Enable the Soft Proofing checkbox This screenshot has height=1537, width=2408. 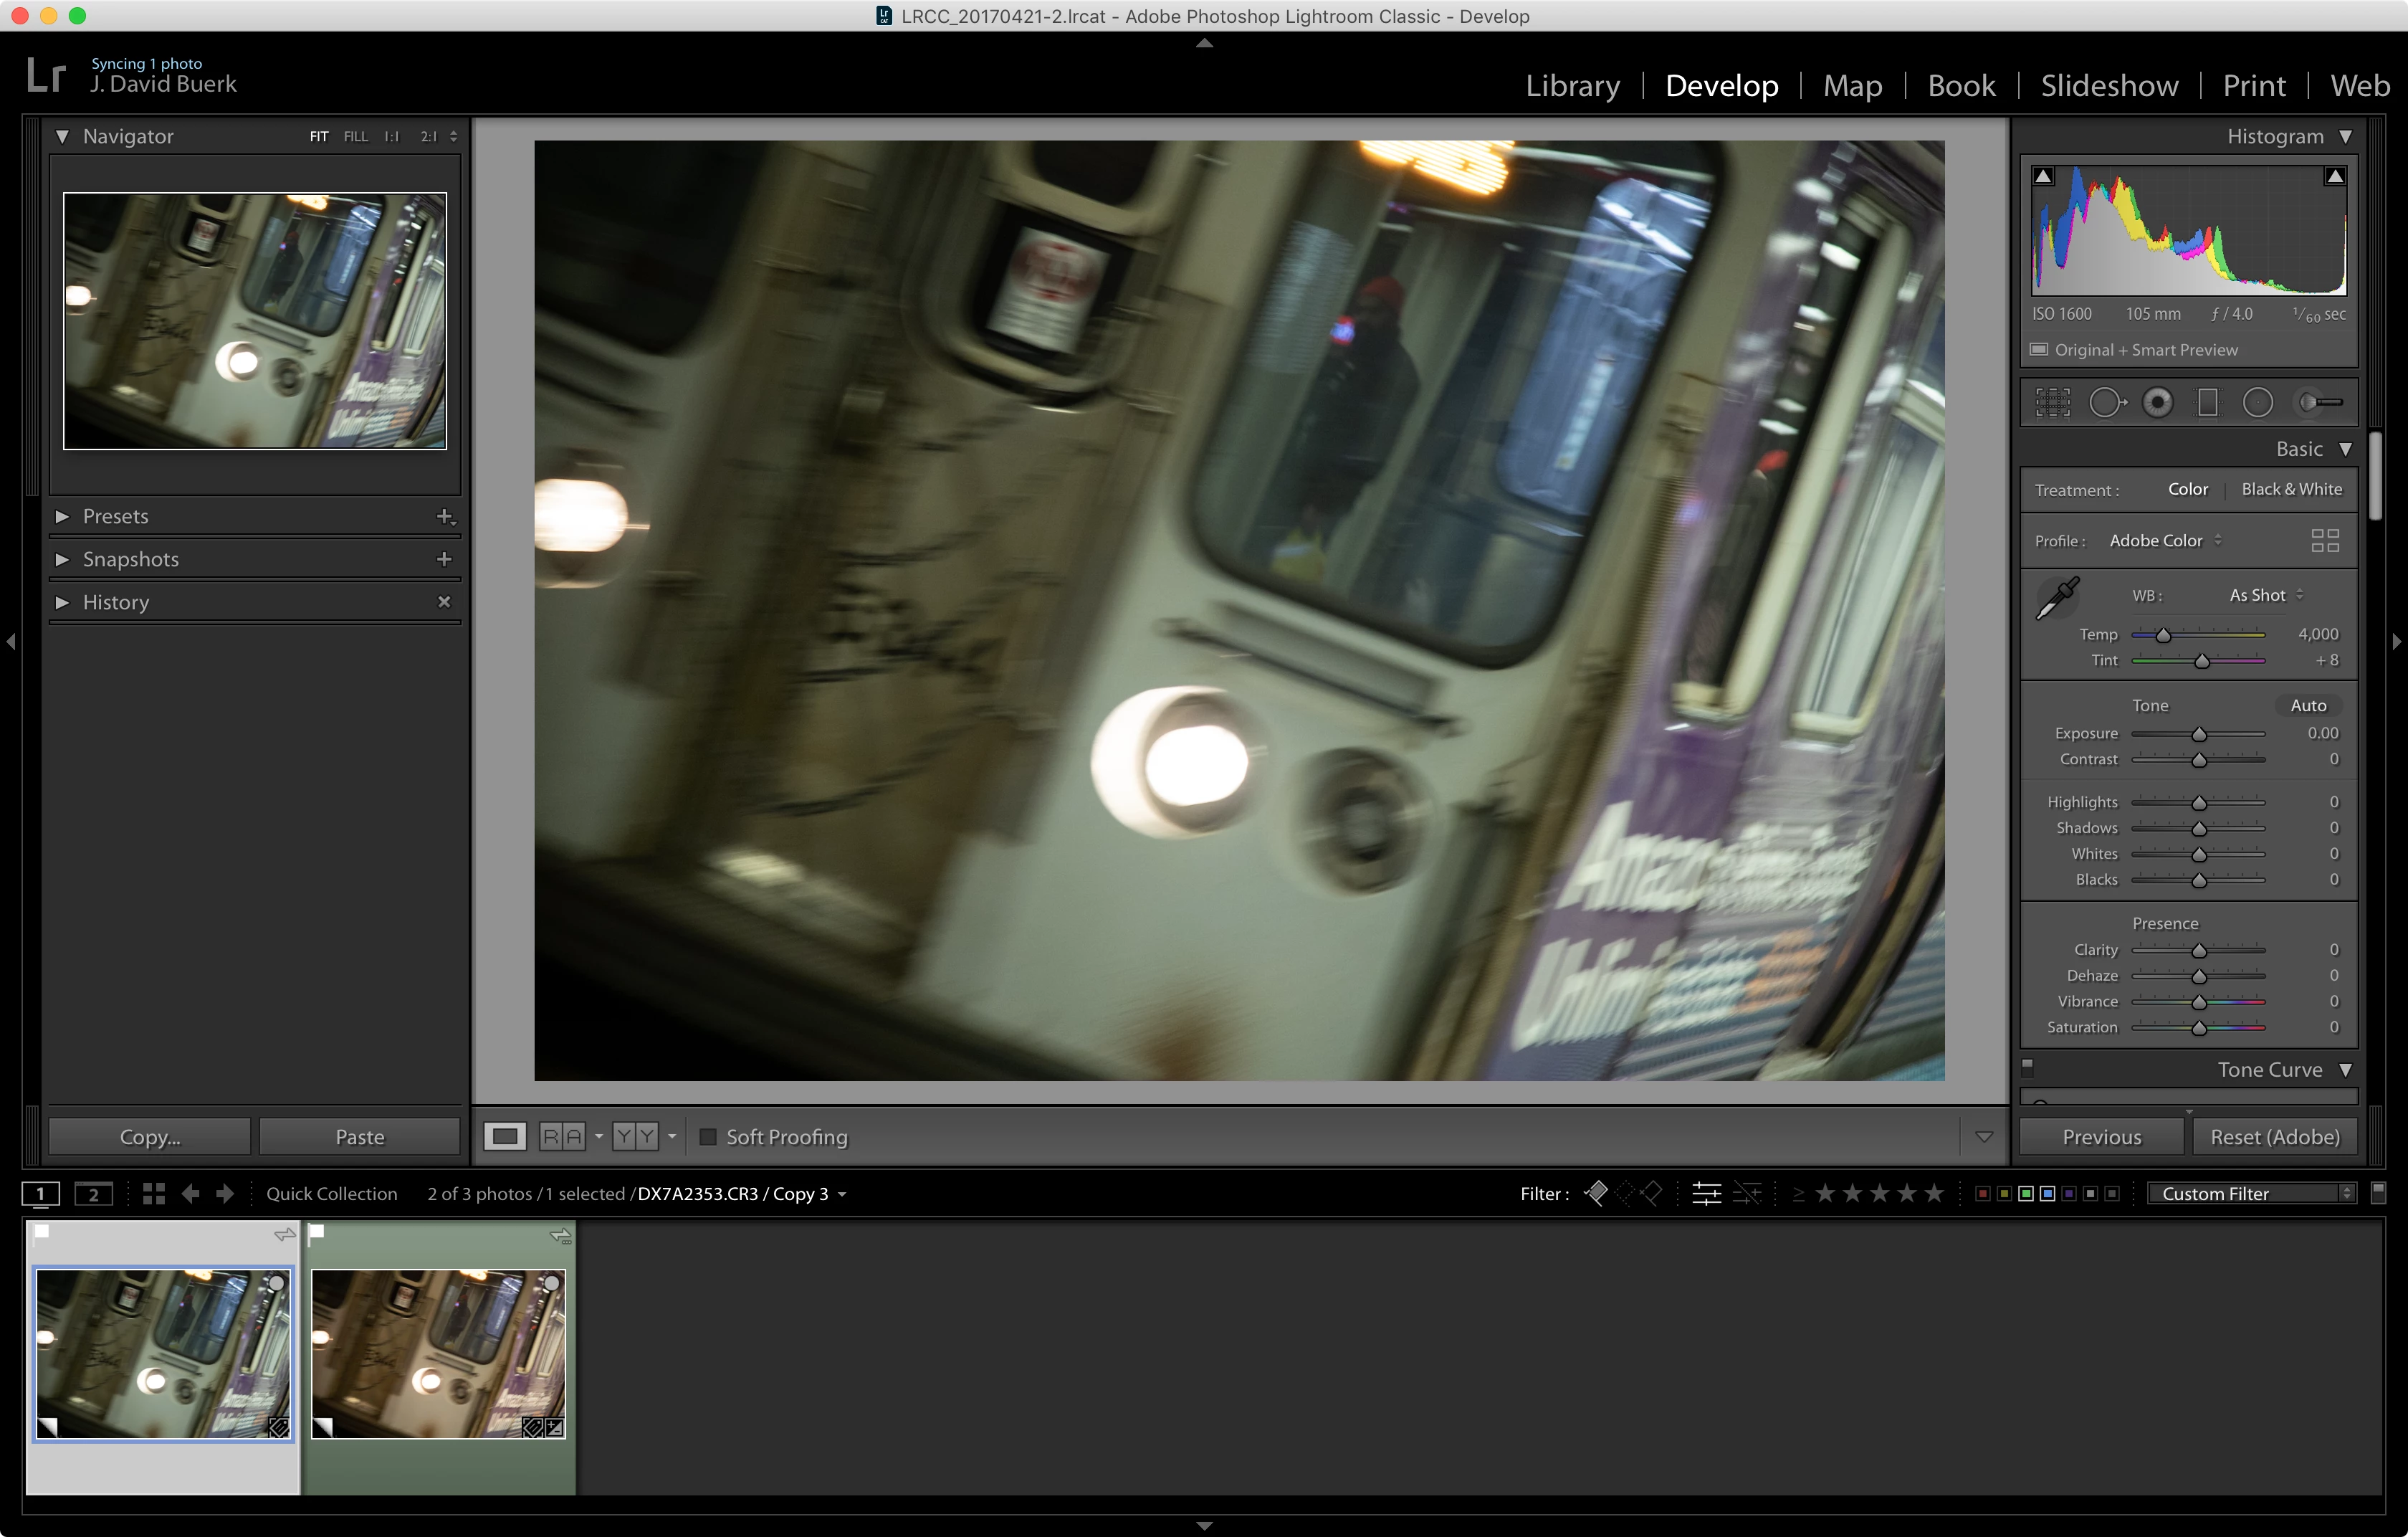coord(708,1137)
